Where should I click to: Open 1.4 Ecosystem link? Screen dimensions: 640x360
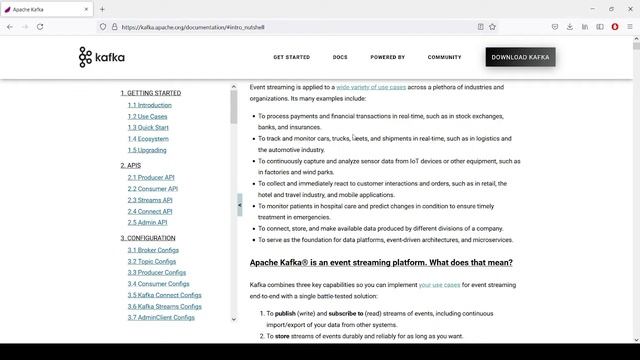click(148, 139)
